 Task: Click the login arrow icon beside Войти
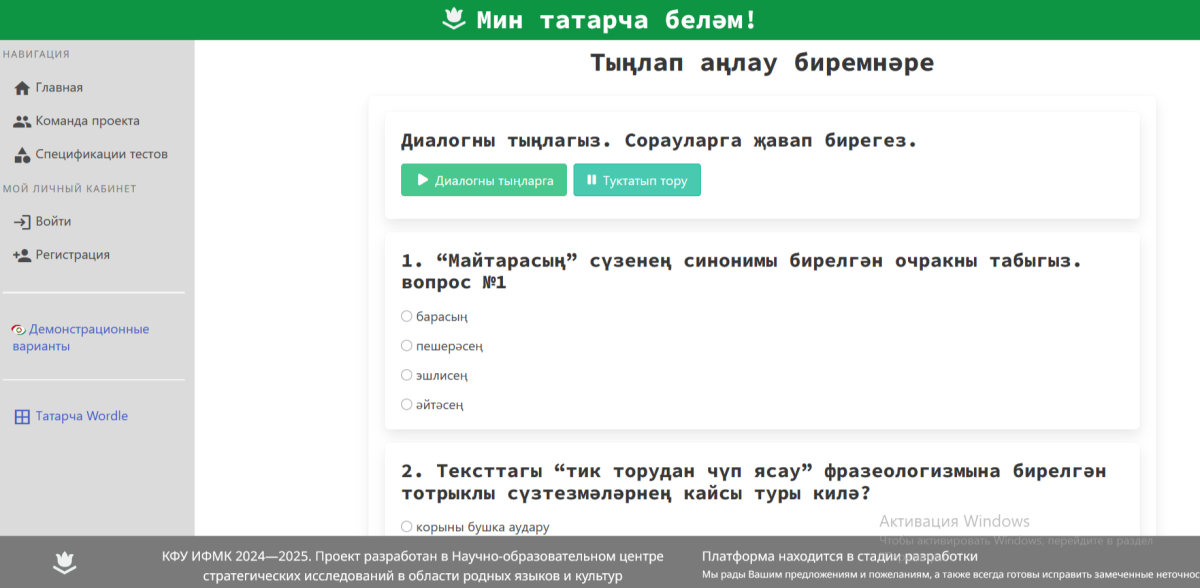22,222
